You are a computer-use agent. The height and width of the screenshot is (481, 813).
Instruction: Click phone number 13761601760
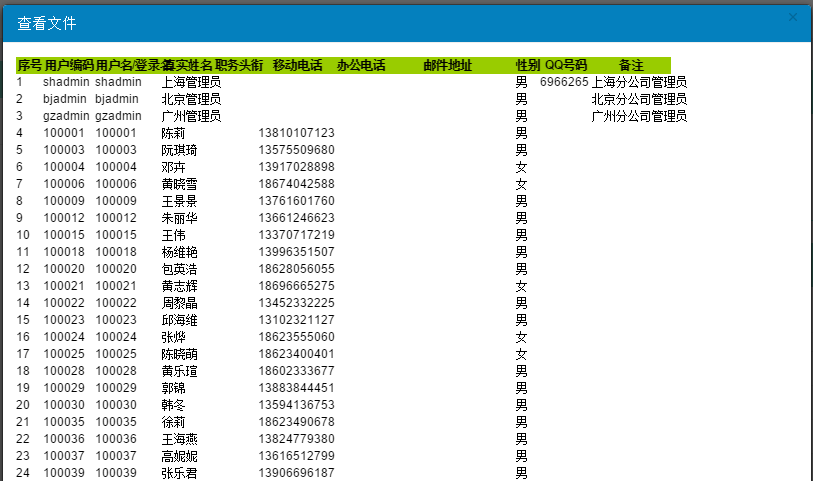(x=297, y=201)
